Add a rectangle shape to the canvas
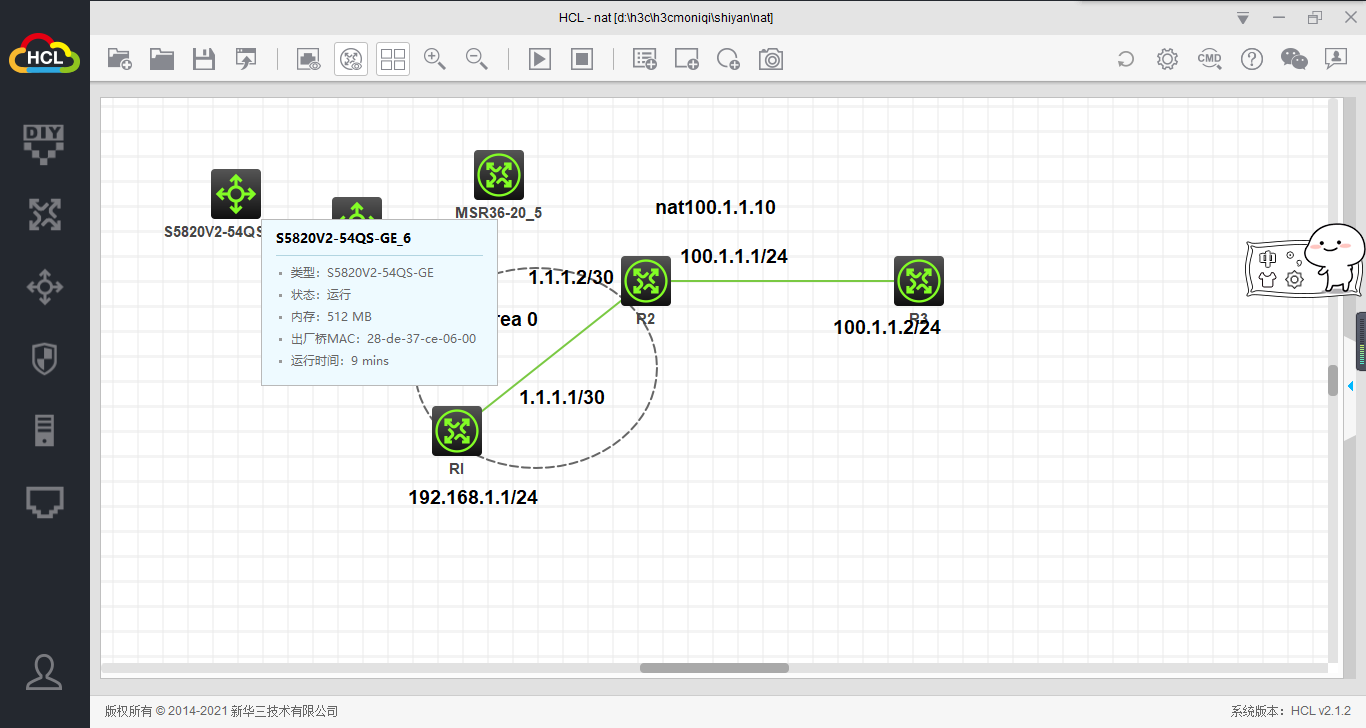Screen dimensions: 1366x728 (687, 59)
